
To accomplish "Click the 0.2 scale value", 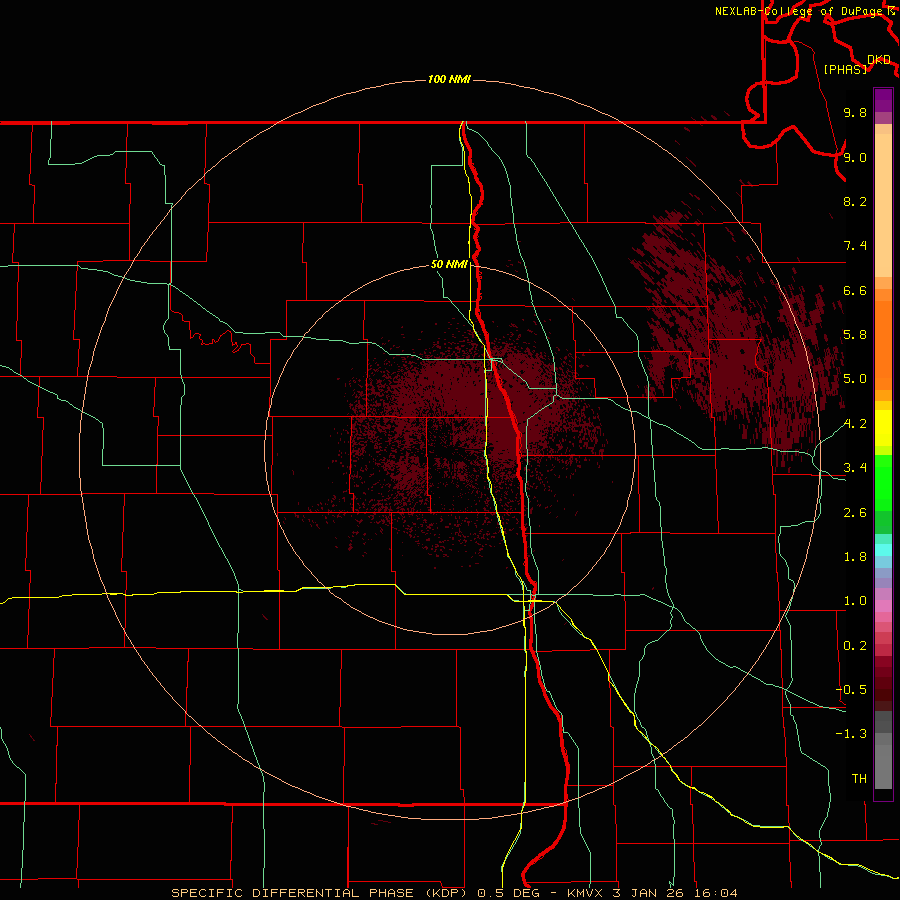I will click(855, 646).
